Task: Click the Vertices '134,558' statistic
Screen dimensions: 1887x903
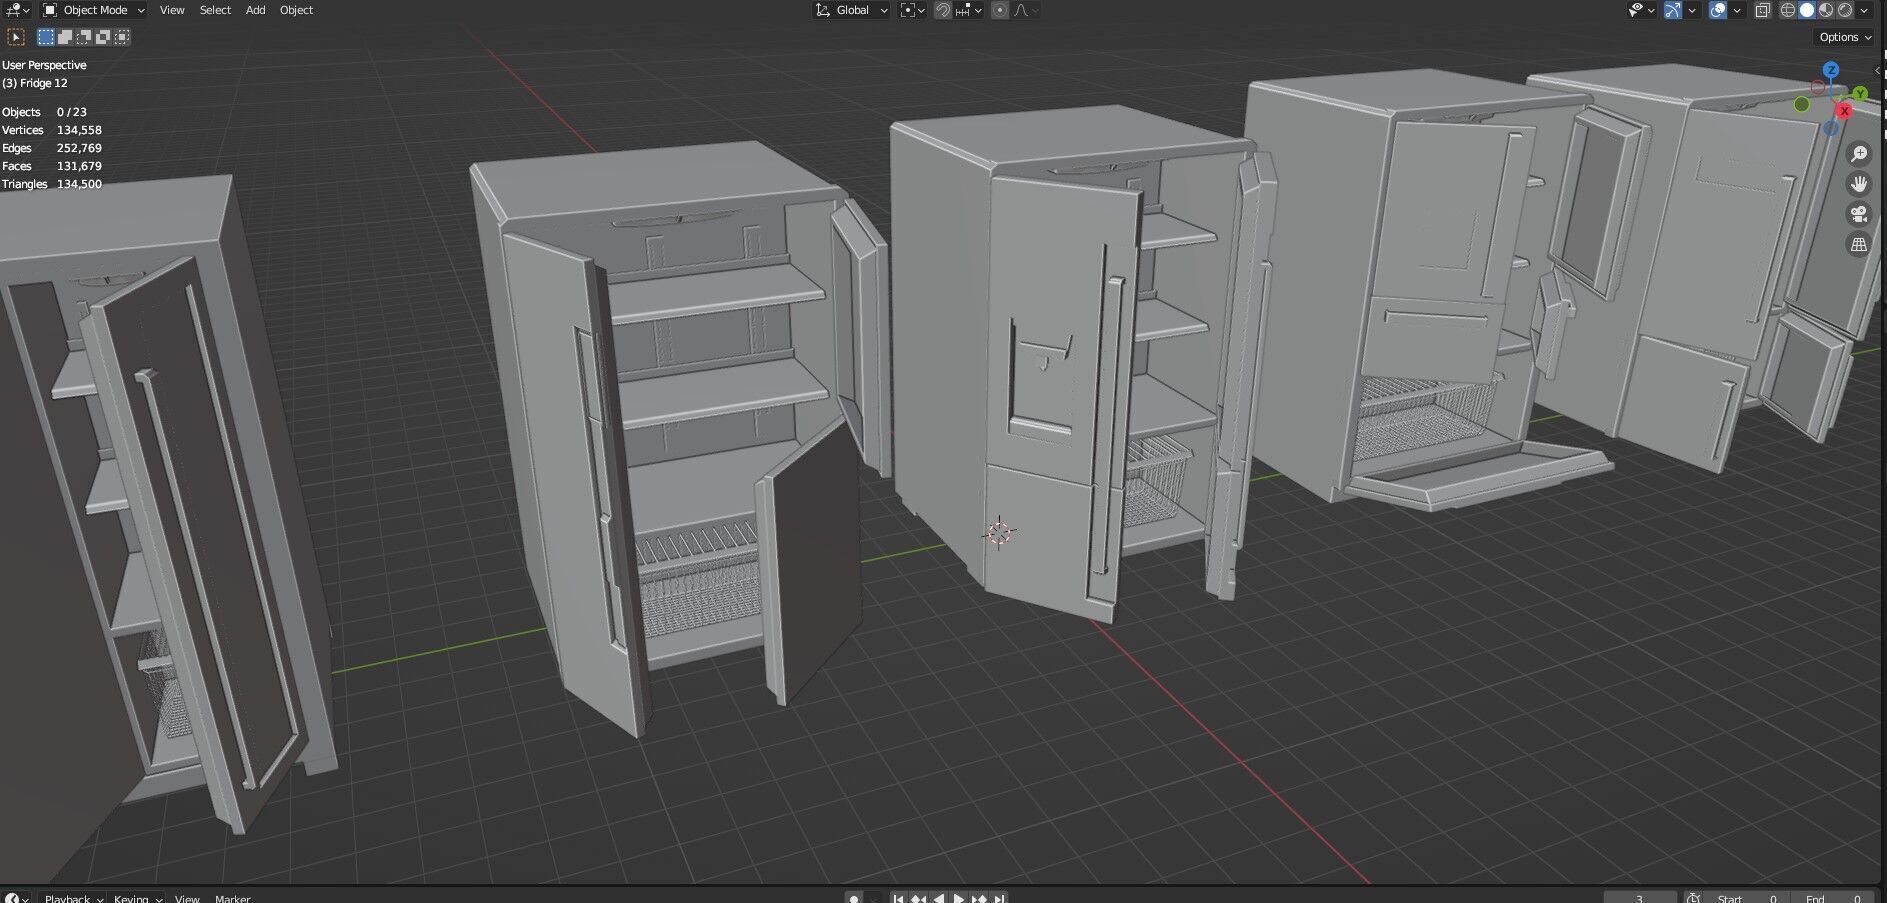Action: (79, 130)
